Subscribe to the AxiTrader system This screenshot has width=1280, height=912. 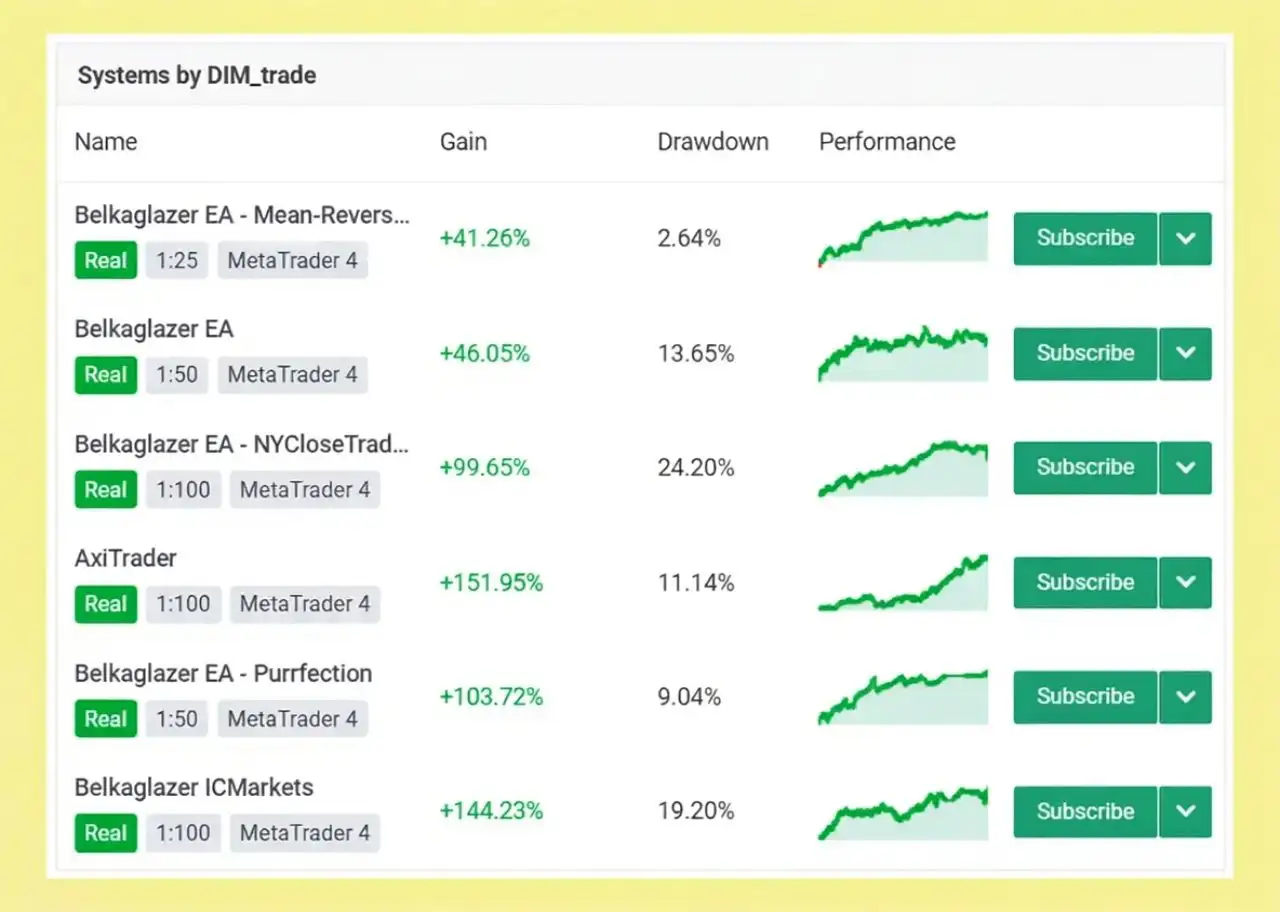tap(1085, 583)
